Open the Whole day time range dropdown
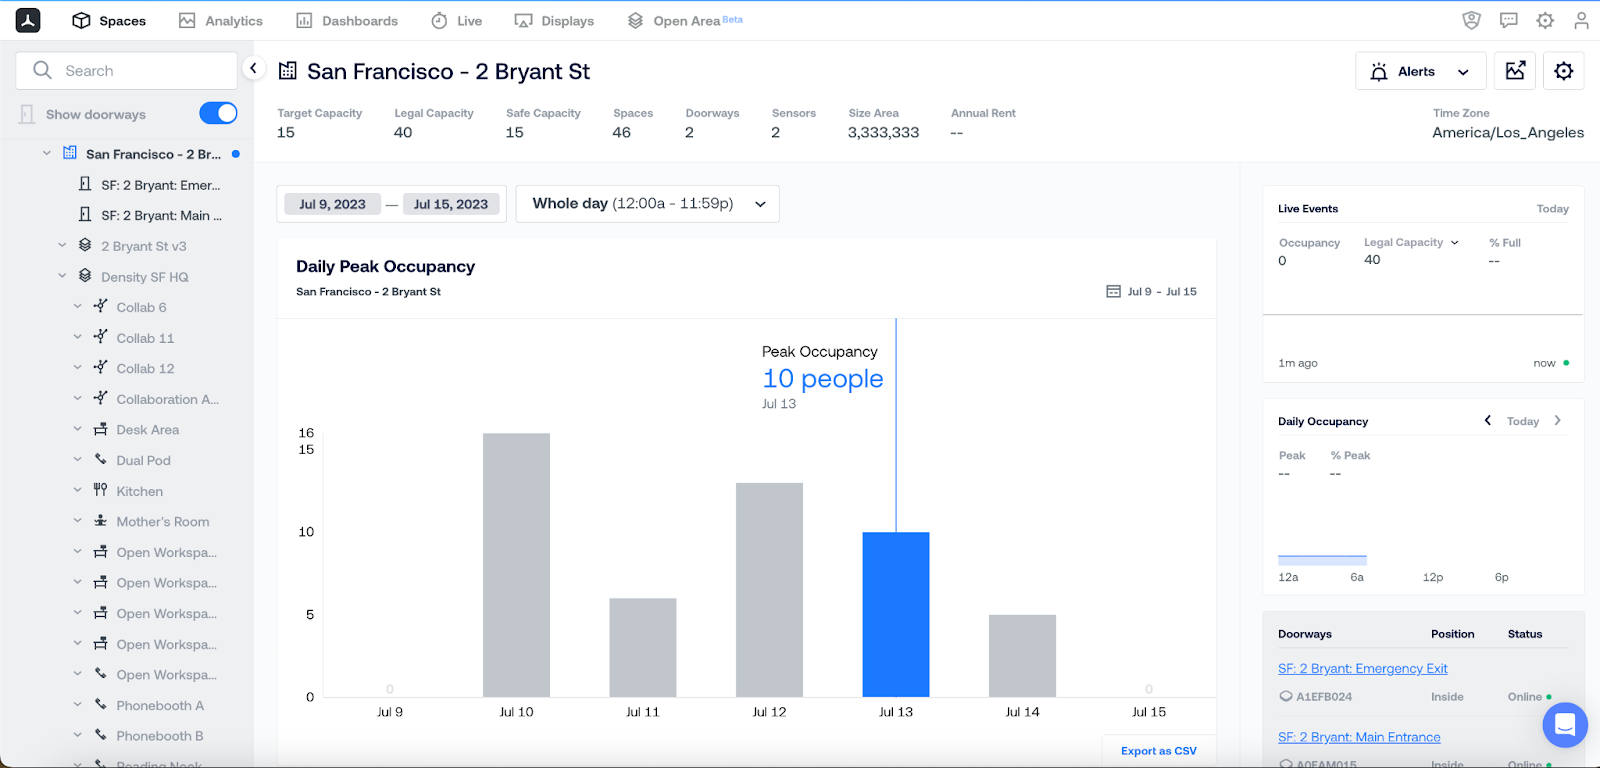This screenshot has height=768, width=1600. (x=647, y=204)
